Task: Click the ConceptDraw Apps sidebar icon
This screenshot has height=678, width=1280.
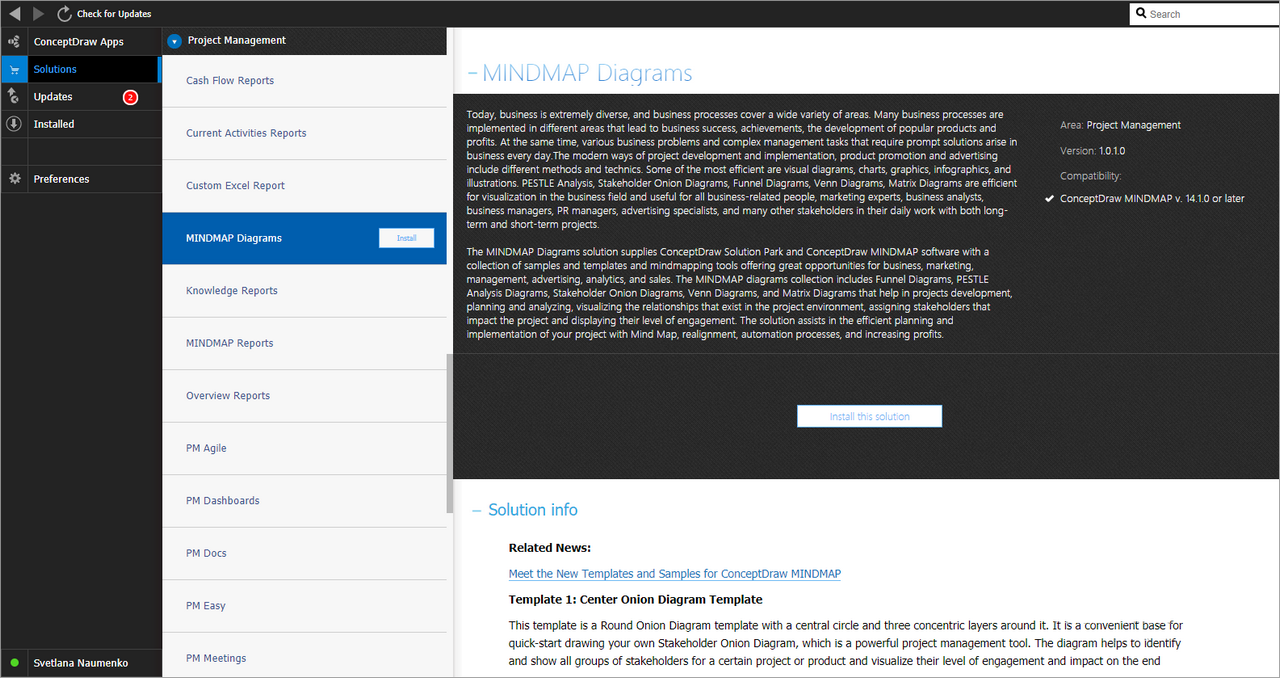Action: 14,42
